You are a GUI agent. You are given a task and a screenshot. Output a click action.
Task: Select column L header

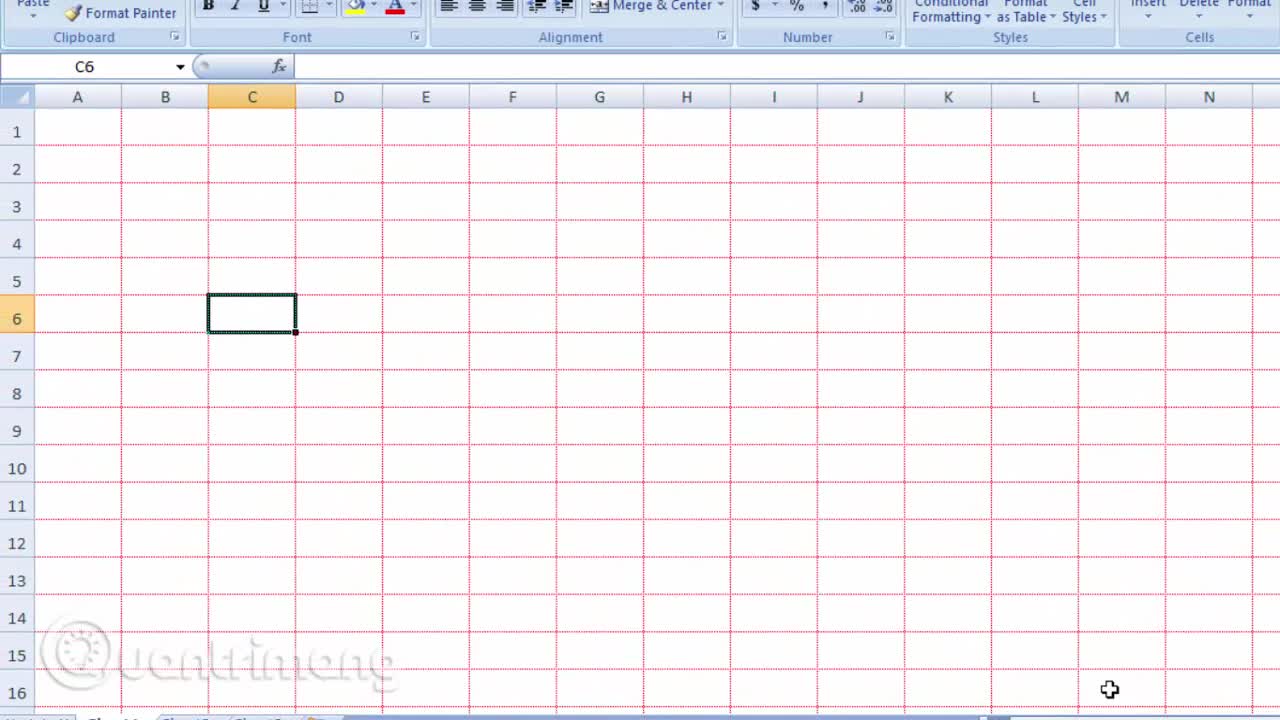(x=1035, y=97)
